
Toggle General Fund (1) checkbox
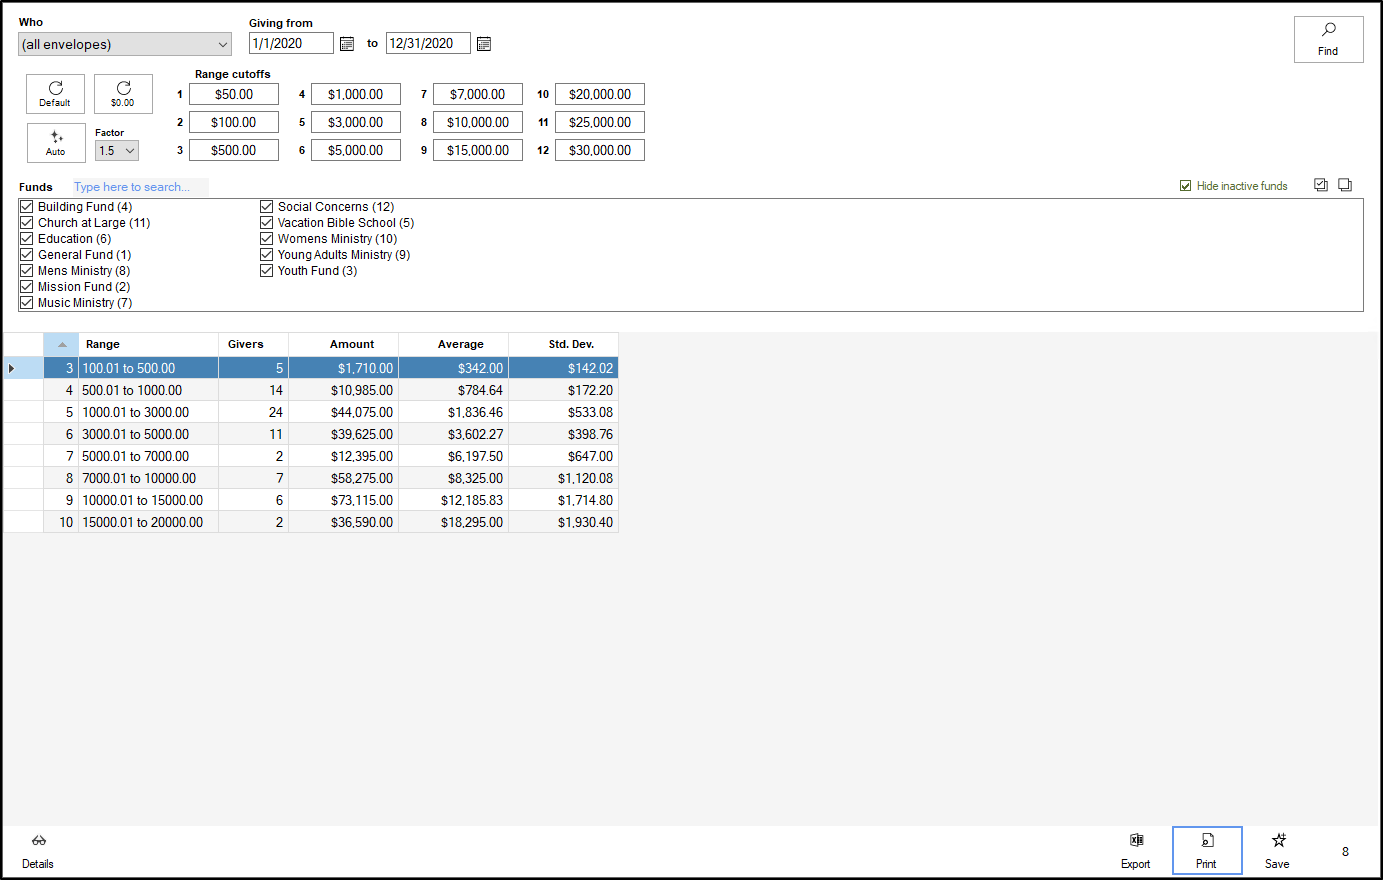pyautogui.click(x=27, y=255)
